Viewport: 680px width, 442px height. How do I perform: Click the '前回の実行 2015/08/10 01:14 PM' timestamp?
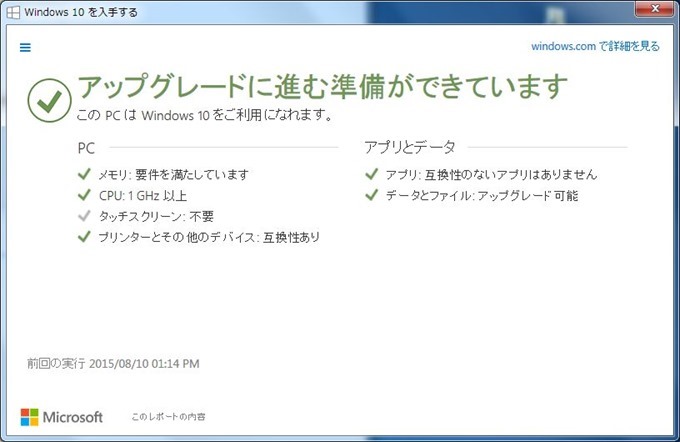point(113,363)
